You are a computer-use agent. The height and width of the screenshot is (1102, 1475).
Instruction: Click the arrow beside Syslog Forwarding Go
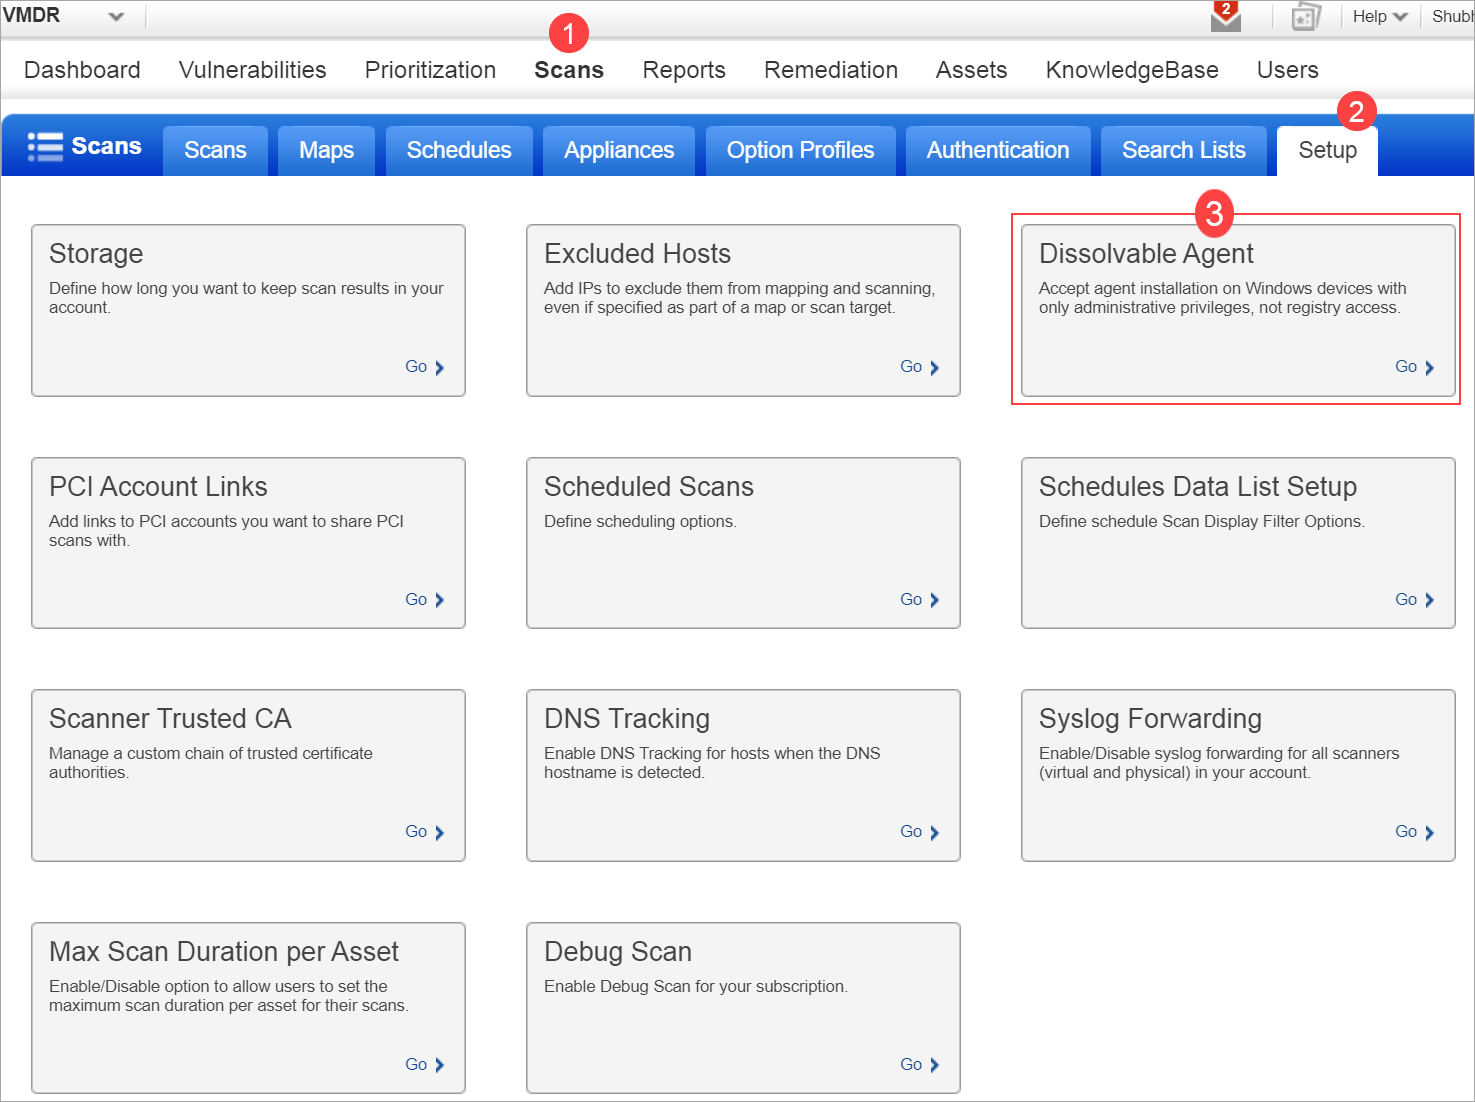coord(1433,831)
